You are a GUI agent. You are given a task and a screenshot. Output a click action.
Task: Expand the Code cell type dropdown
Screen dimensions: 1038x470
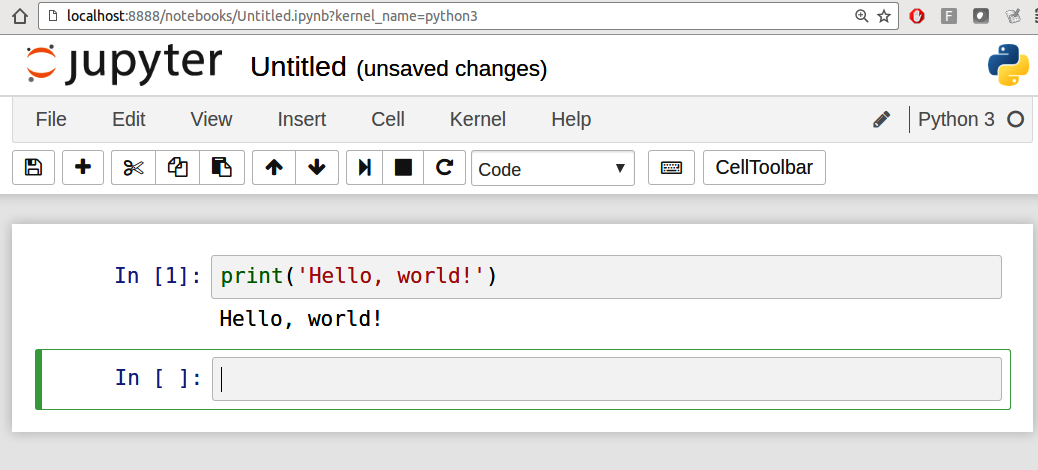click(552, 169)
